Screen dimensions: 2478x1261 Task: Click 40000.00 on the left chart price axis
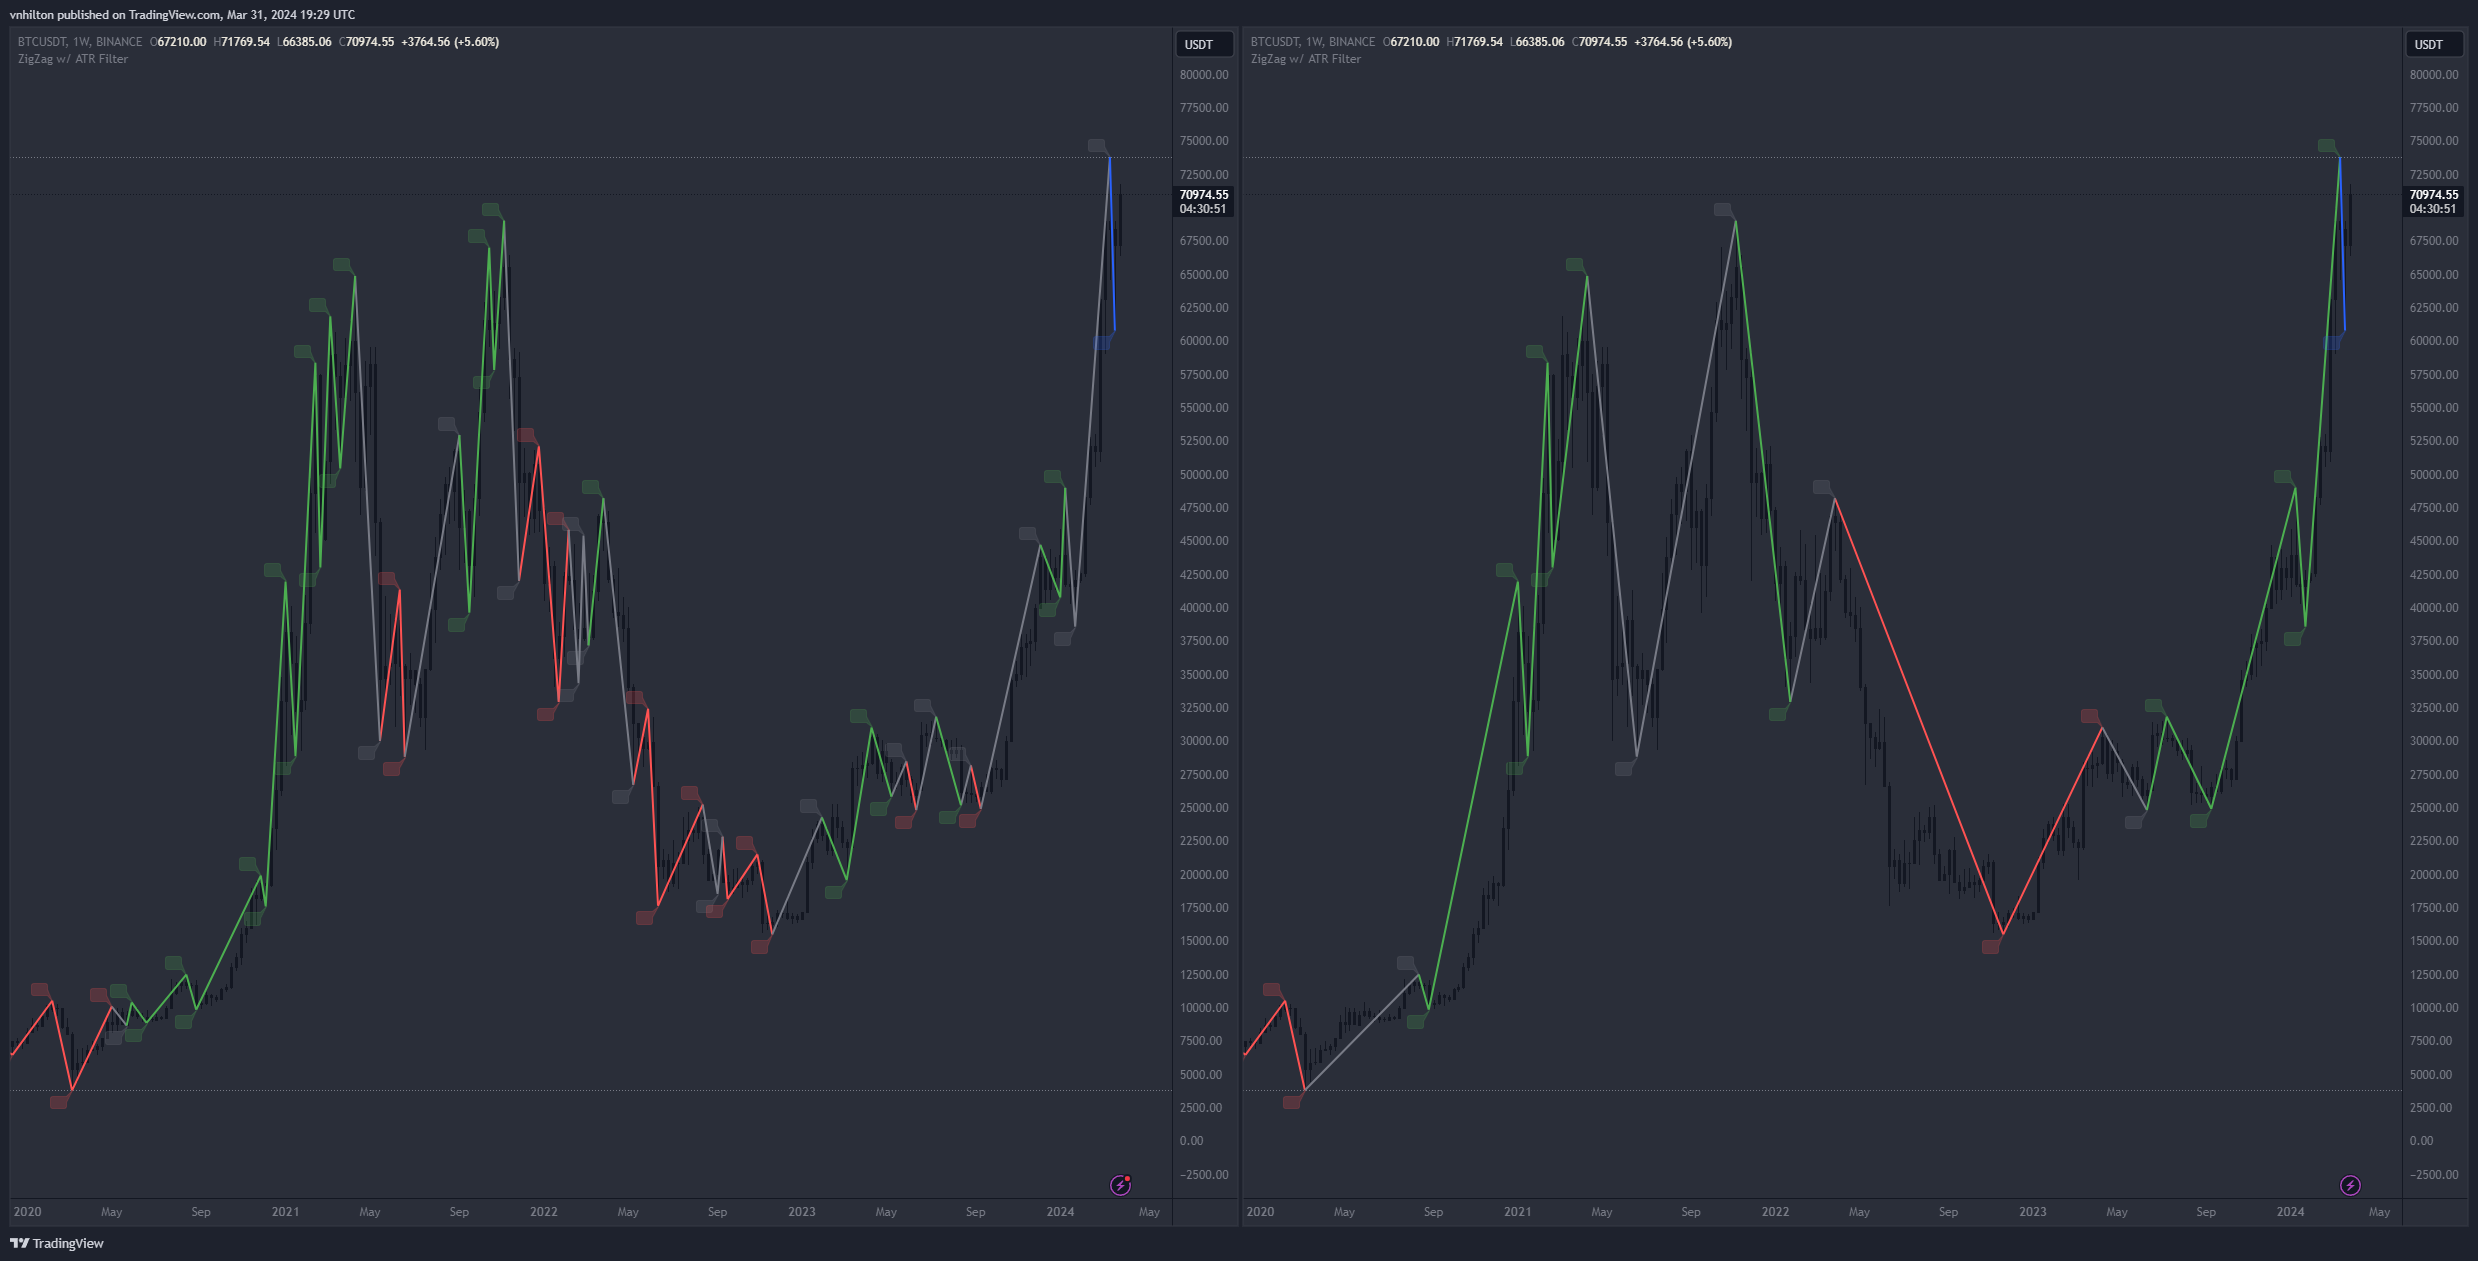click(1204, 608)
